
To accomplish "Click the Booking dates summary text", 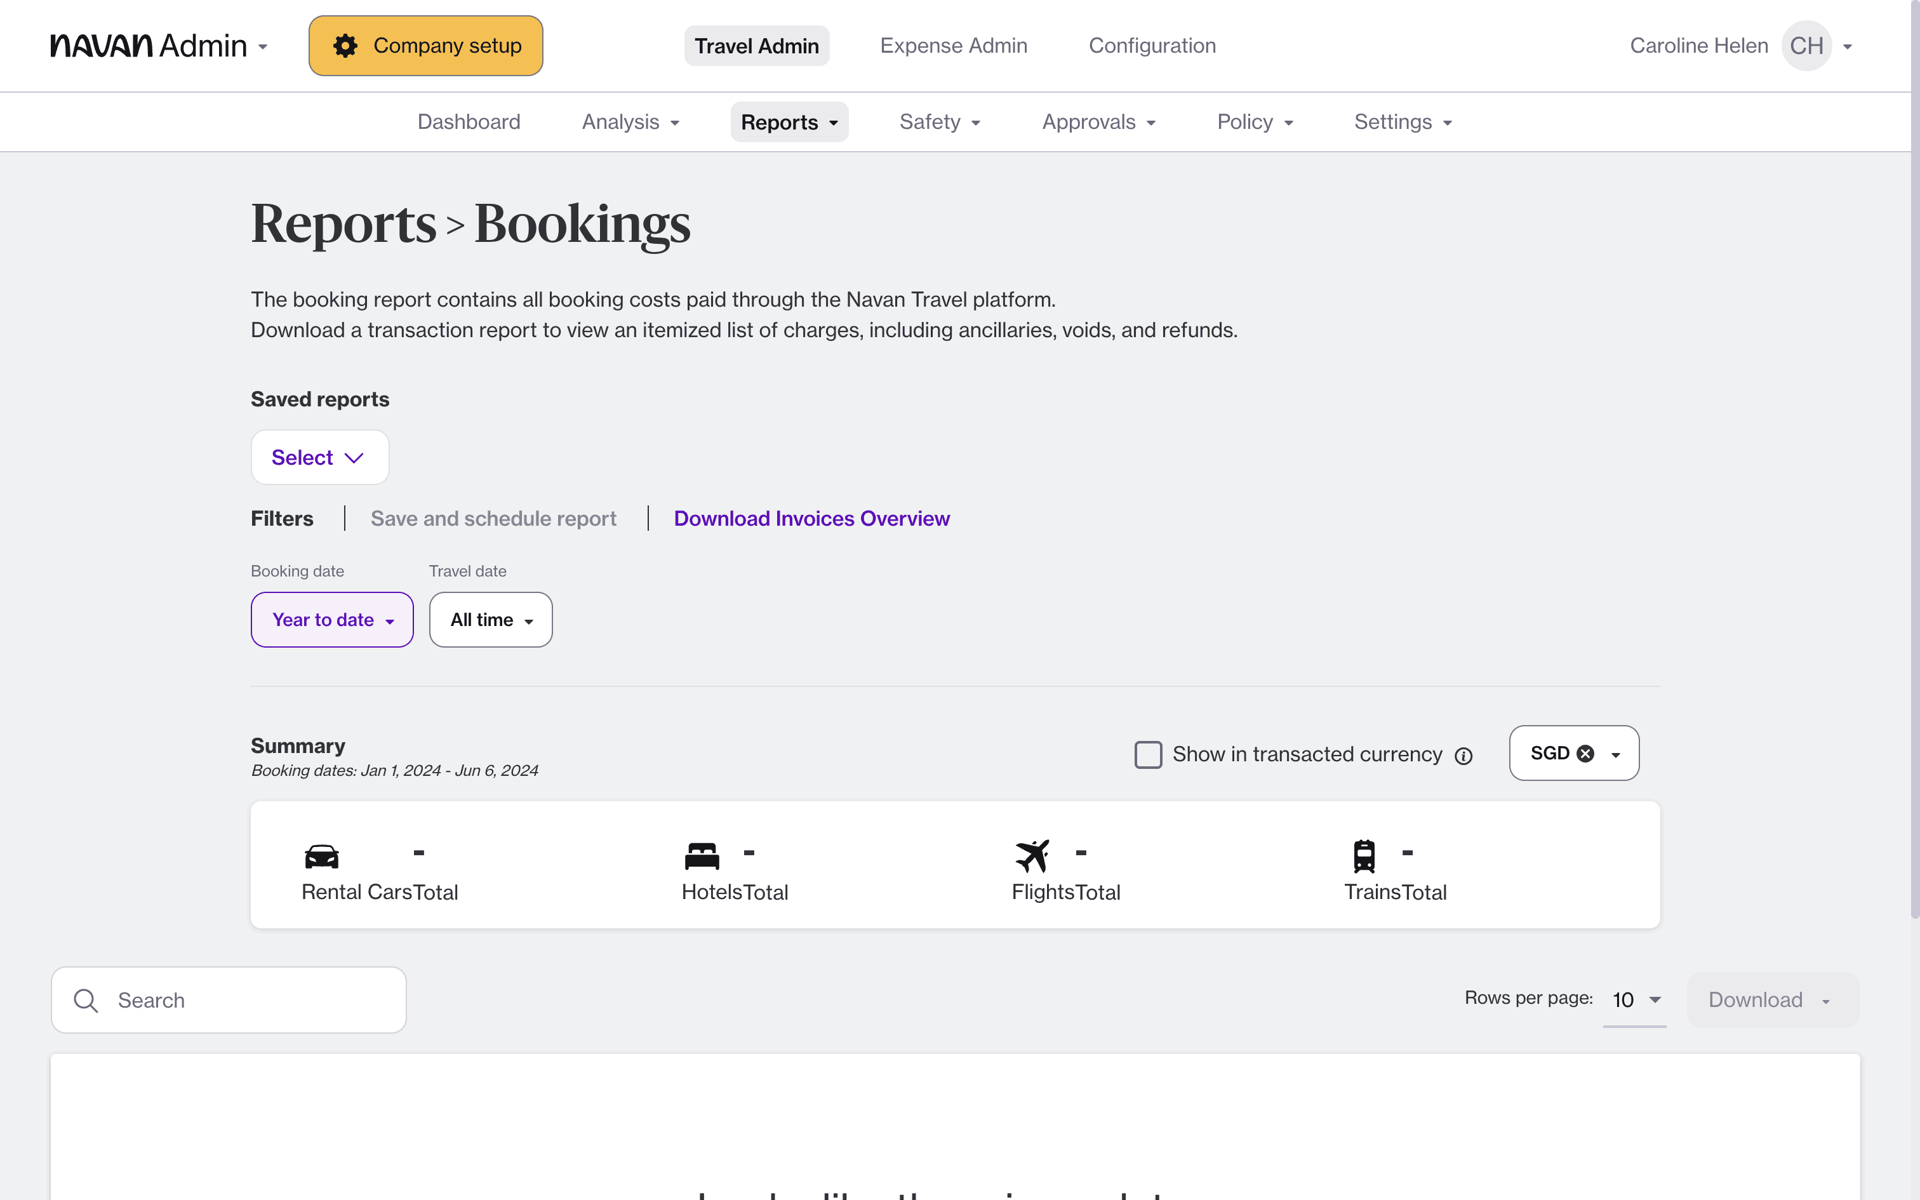I will pyautogui.click(x=394, y=771).
